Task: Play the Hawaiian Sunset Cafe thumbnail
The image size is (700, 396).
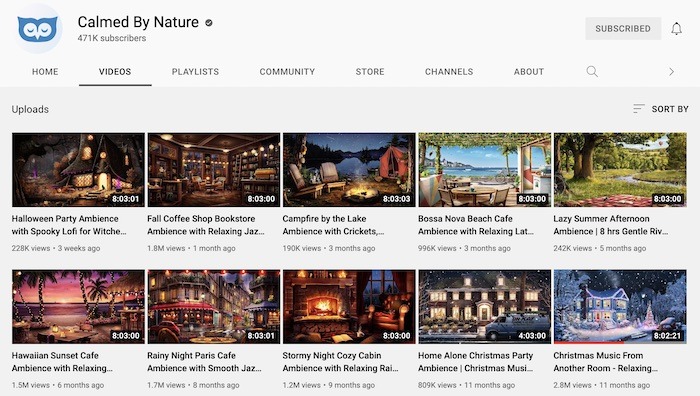Action: tap(78, 307)
